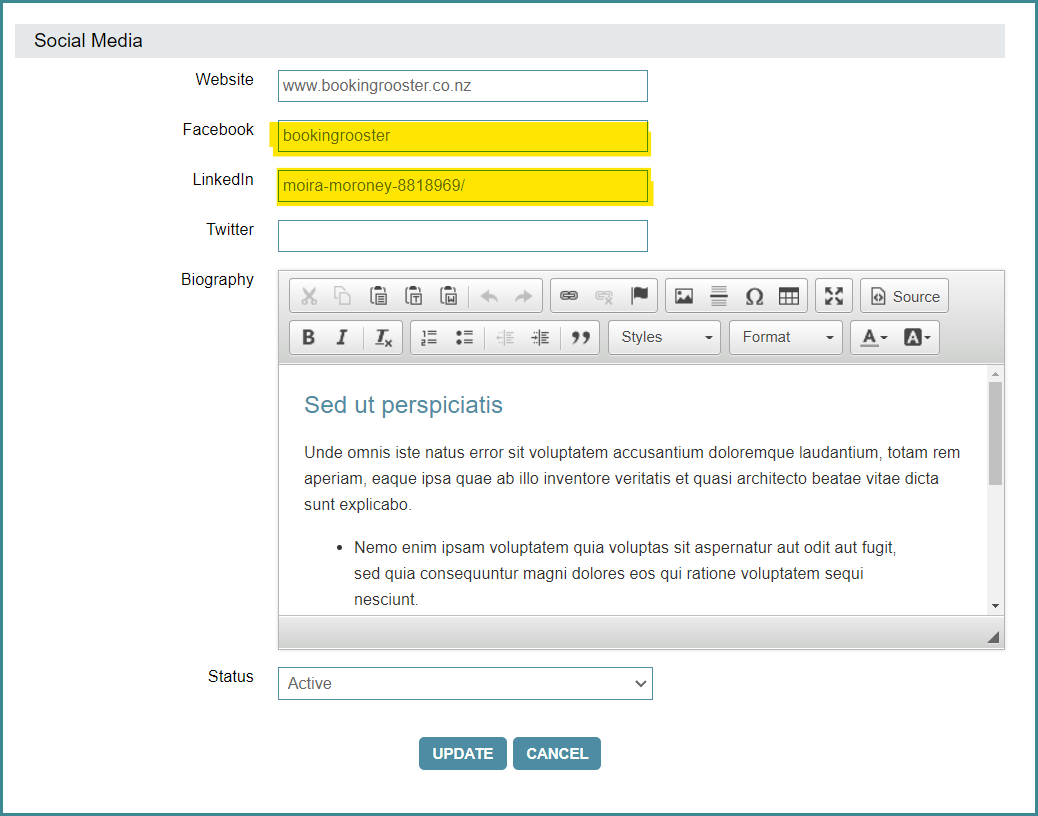Click the Anchor flag icon

click(x=639, y=296)
